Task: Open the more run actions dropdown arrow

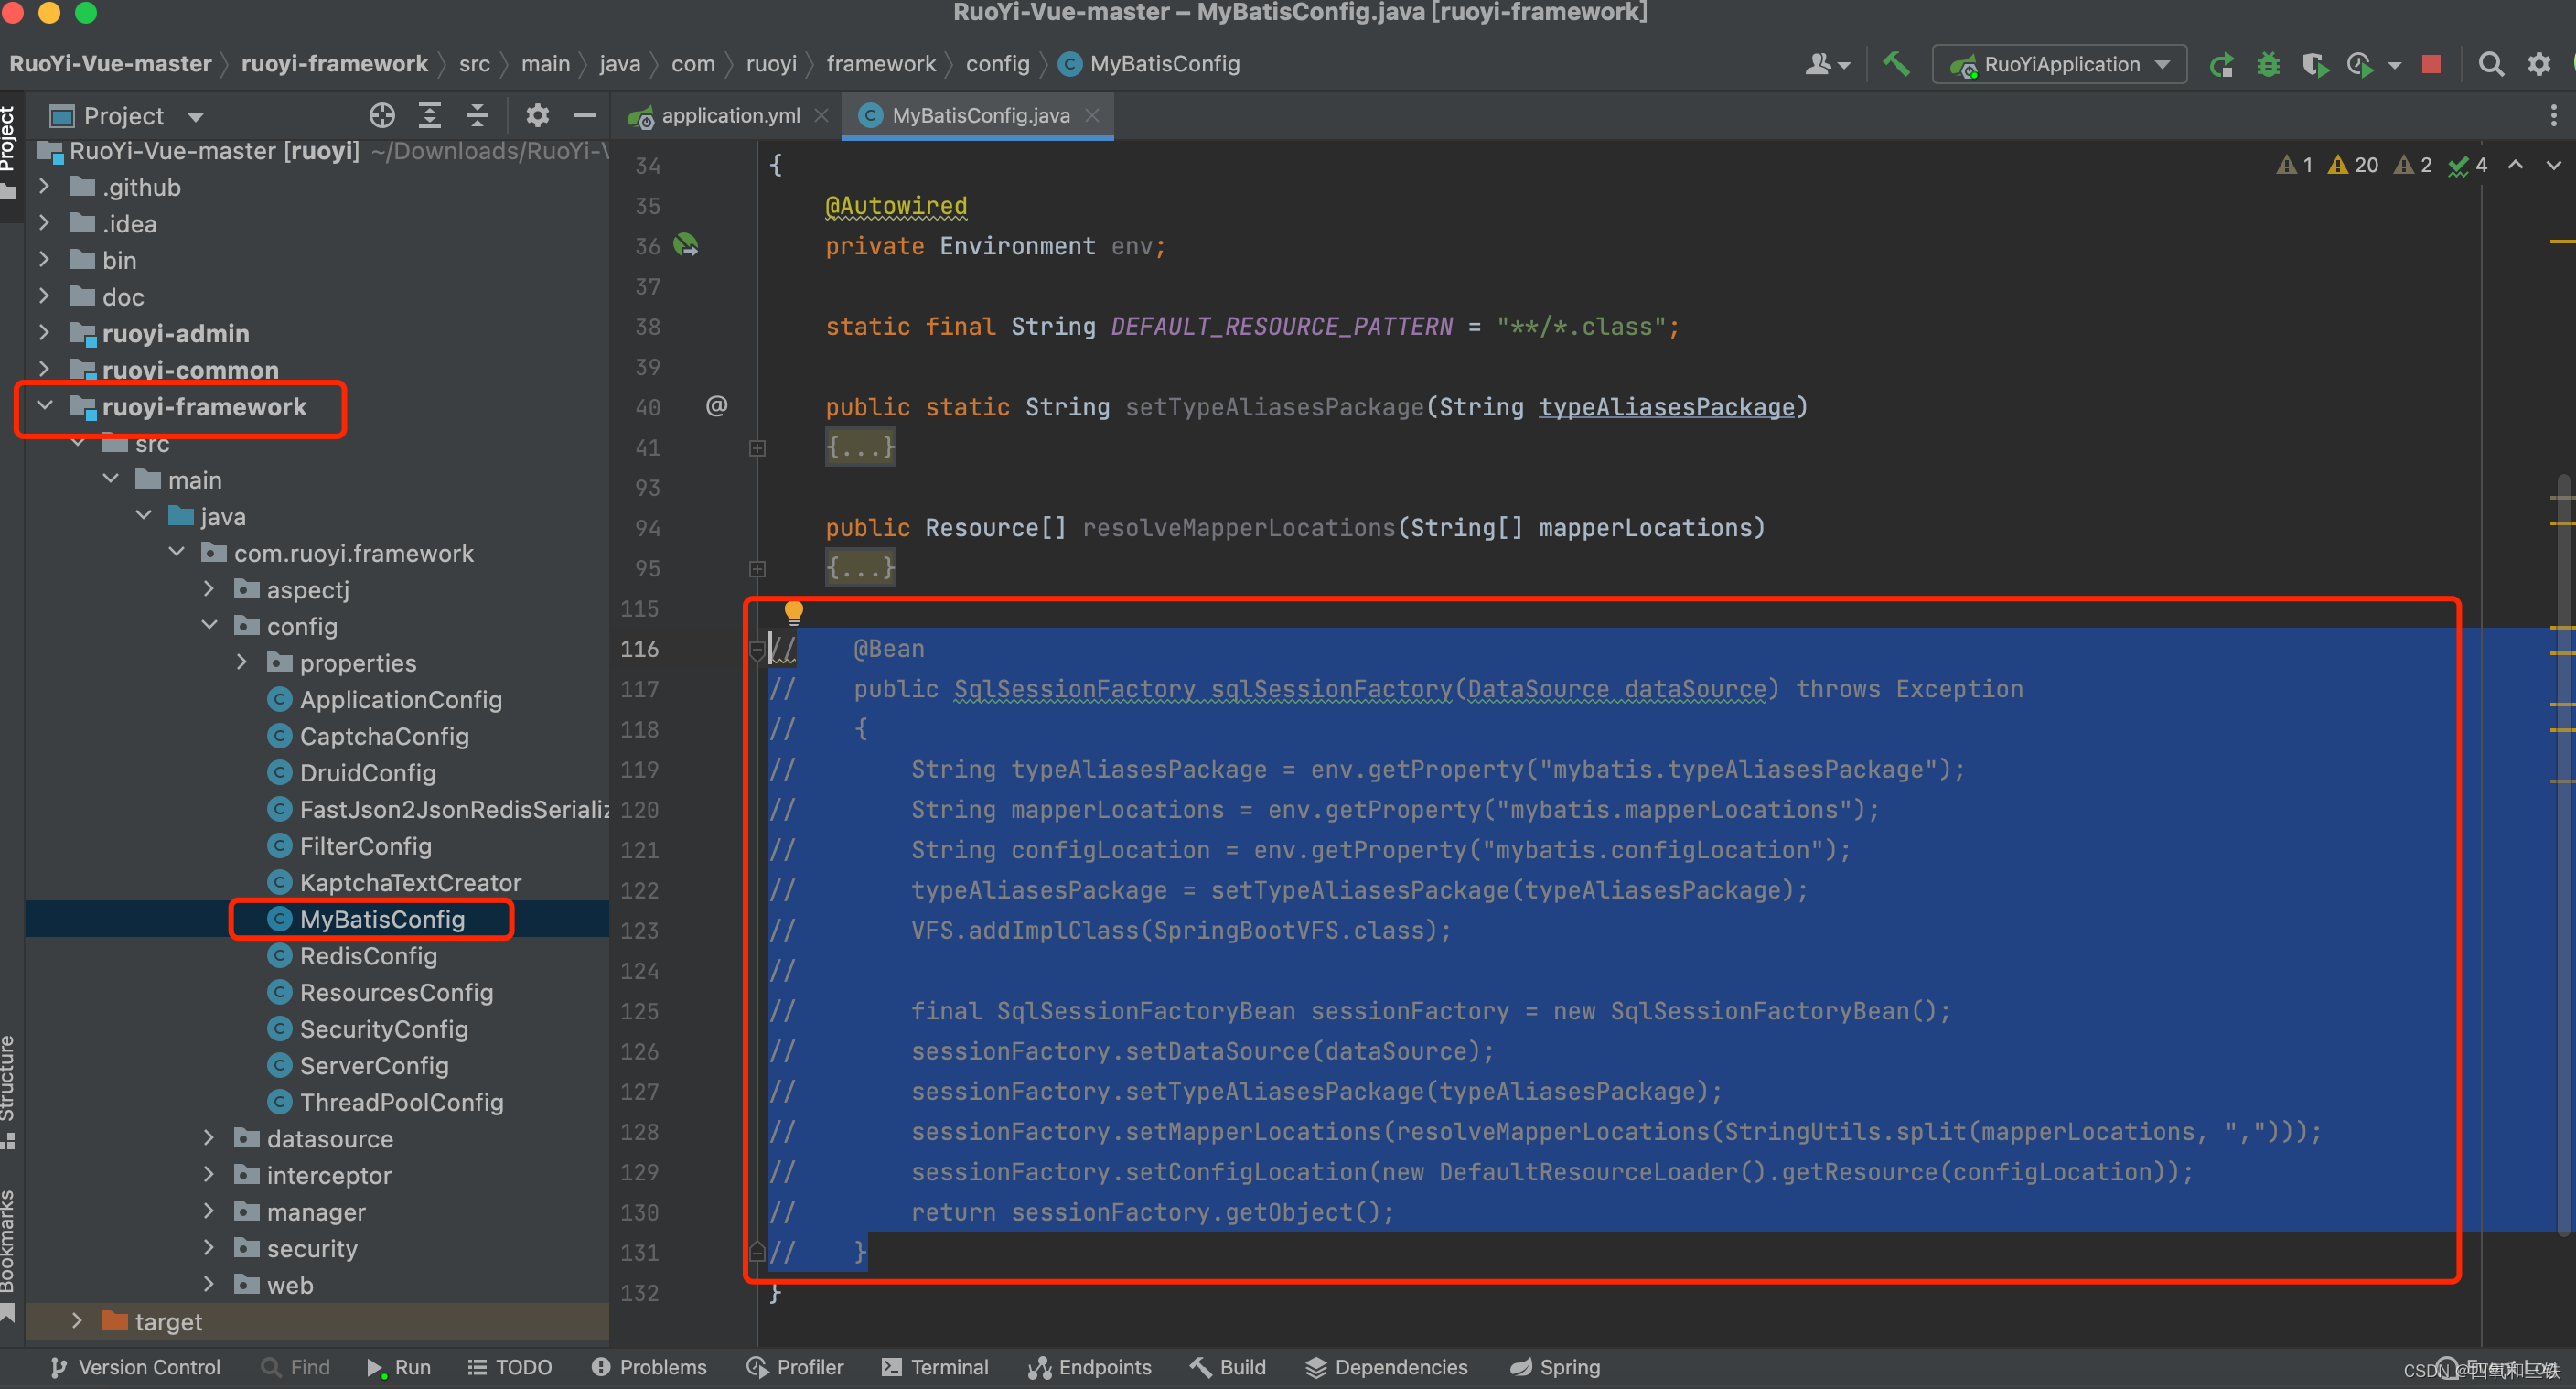Action: point(2394,66)
